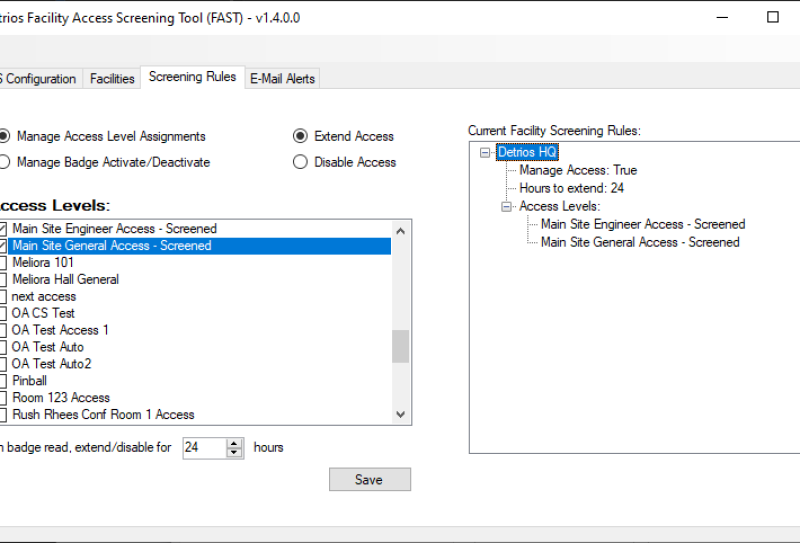Screen dimensions: 800x543
Task: Enable the OA CS Test checkbox
Action: point(4,313)
